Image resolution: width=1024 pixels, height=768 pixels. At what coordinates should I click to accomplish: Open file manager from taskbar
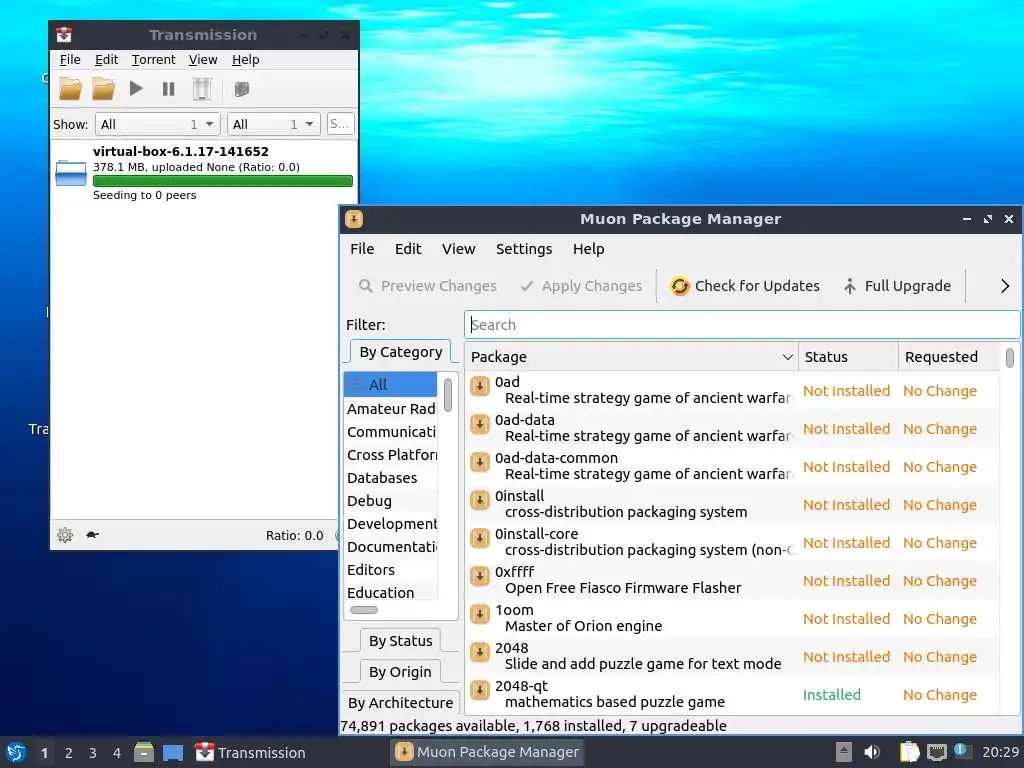(x=144, y=752)
